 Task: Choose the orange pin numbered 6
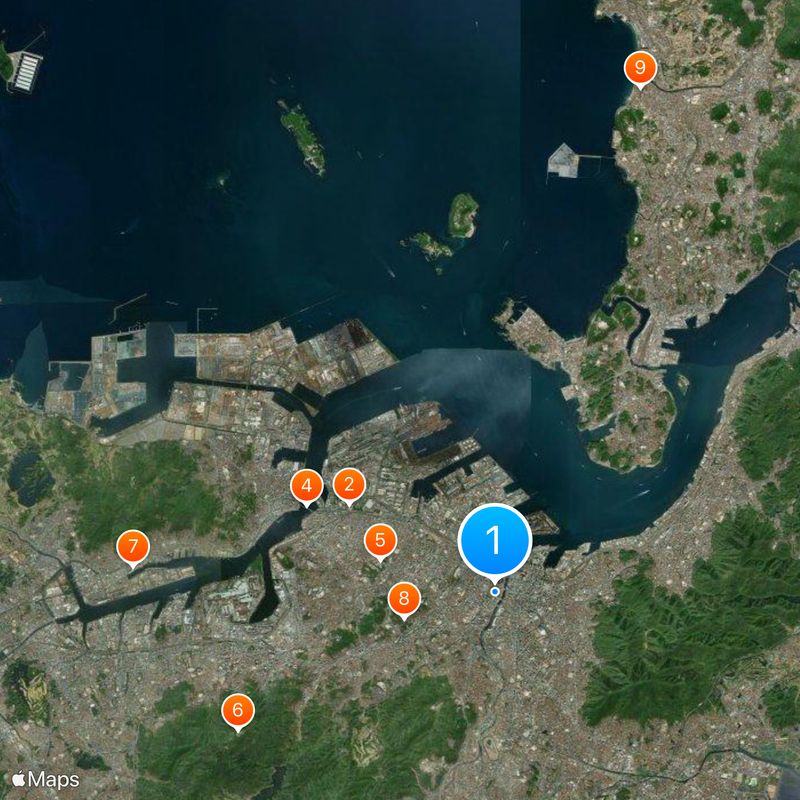point(238,711)
